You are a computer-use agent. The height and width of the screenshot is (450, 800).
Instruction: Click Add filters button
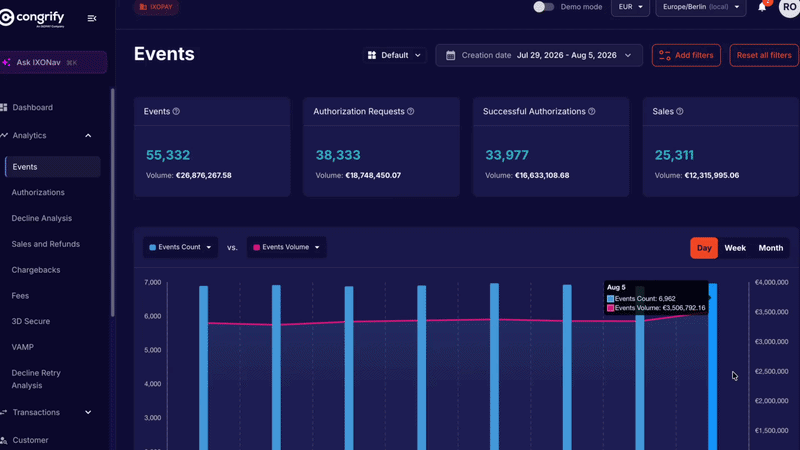coord(686,55)
